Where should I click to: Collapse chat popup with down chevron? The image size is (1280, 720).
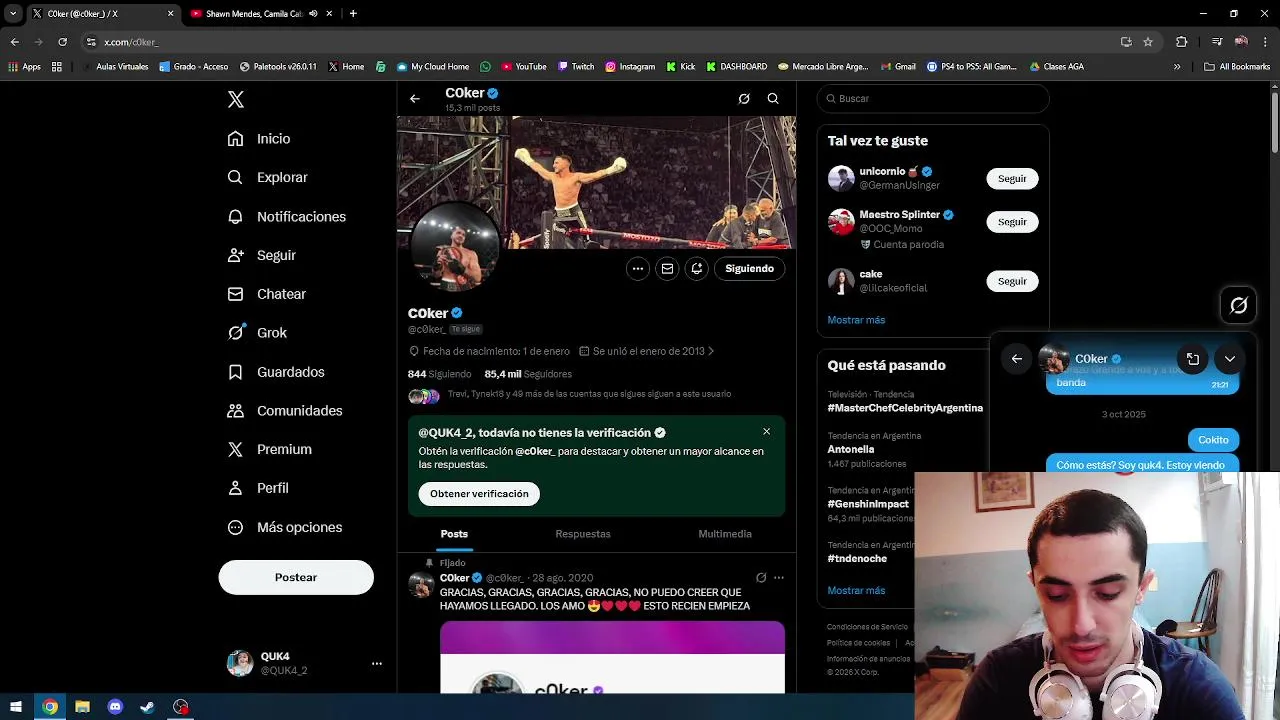pos(1230,359)
